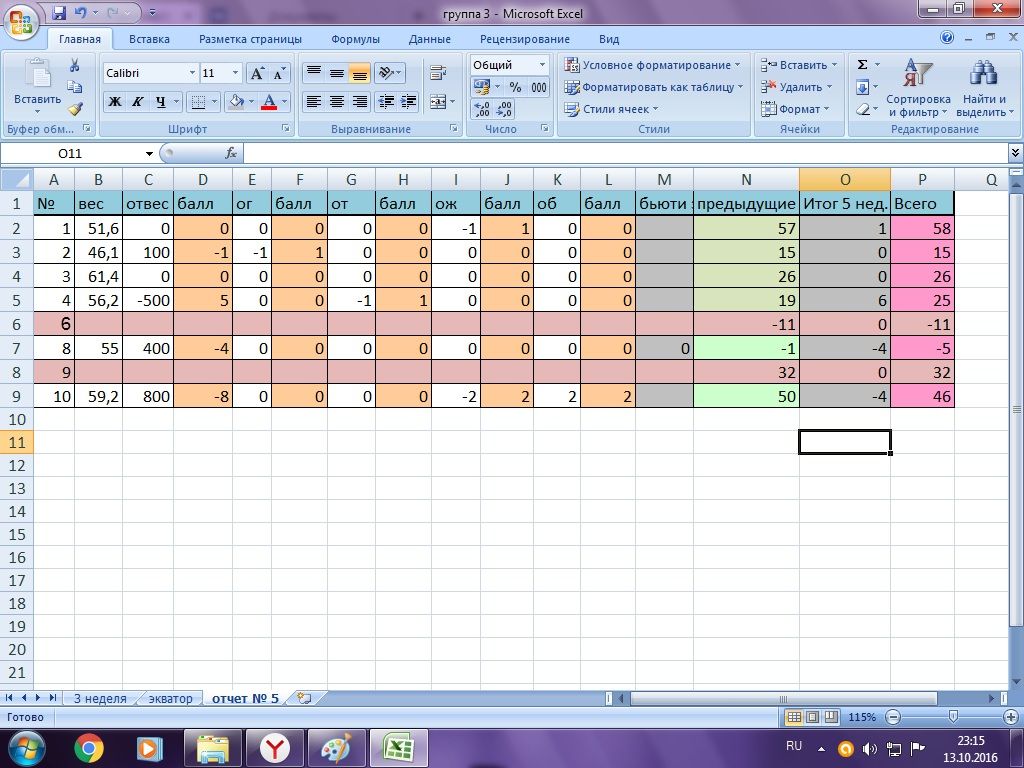Click the Increase Font Size icon
The width and height of the screenshot is (1024, 768).
257,73
